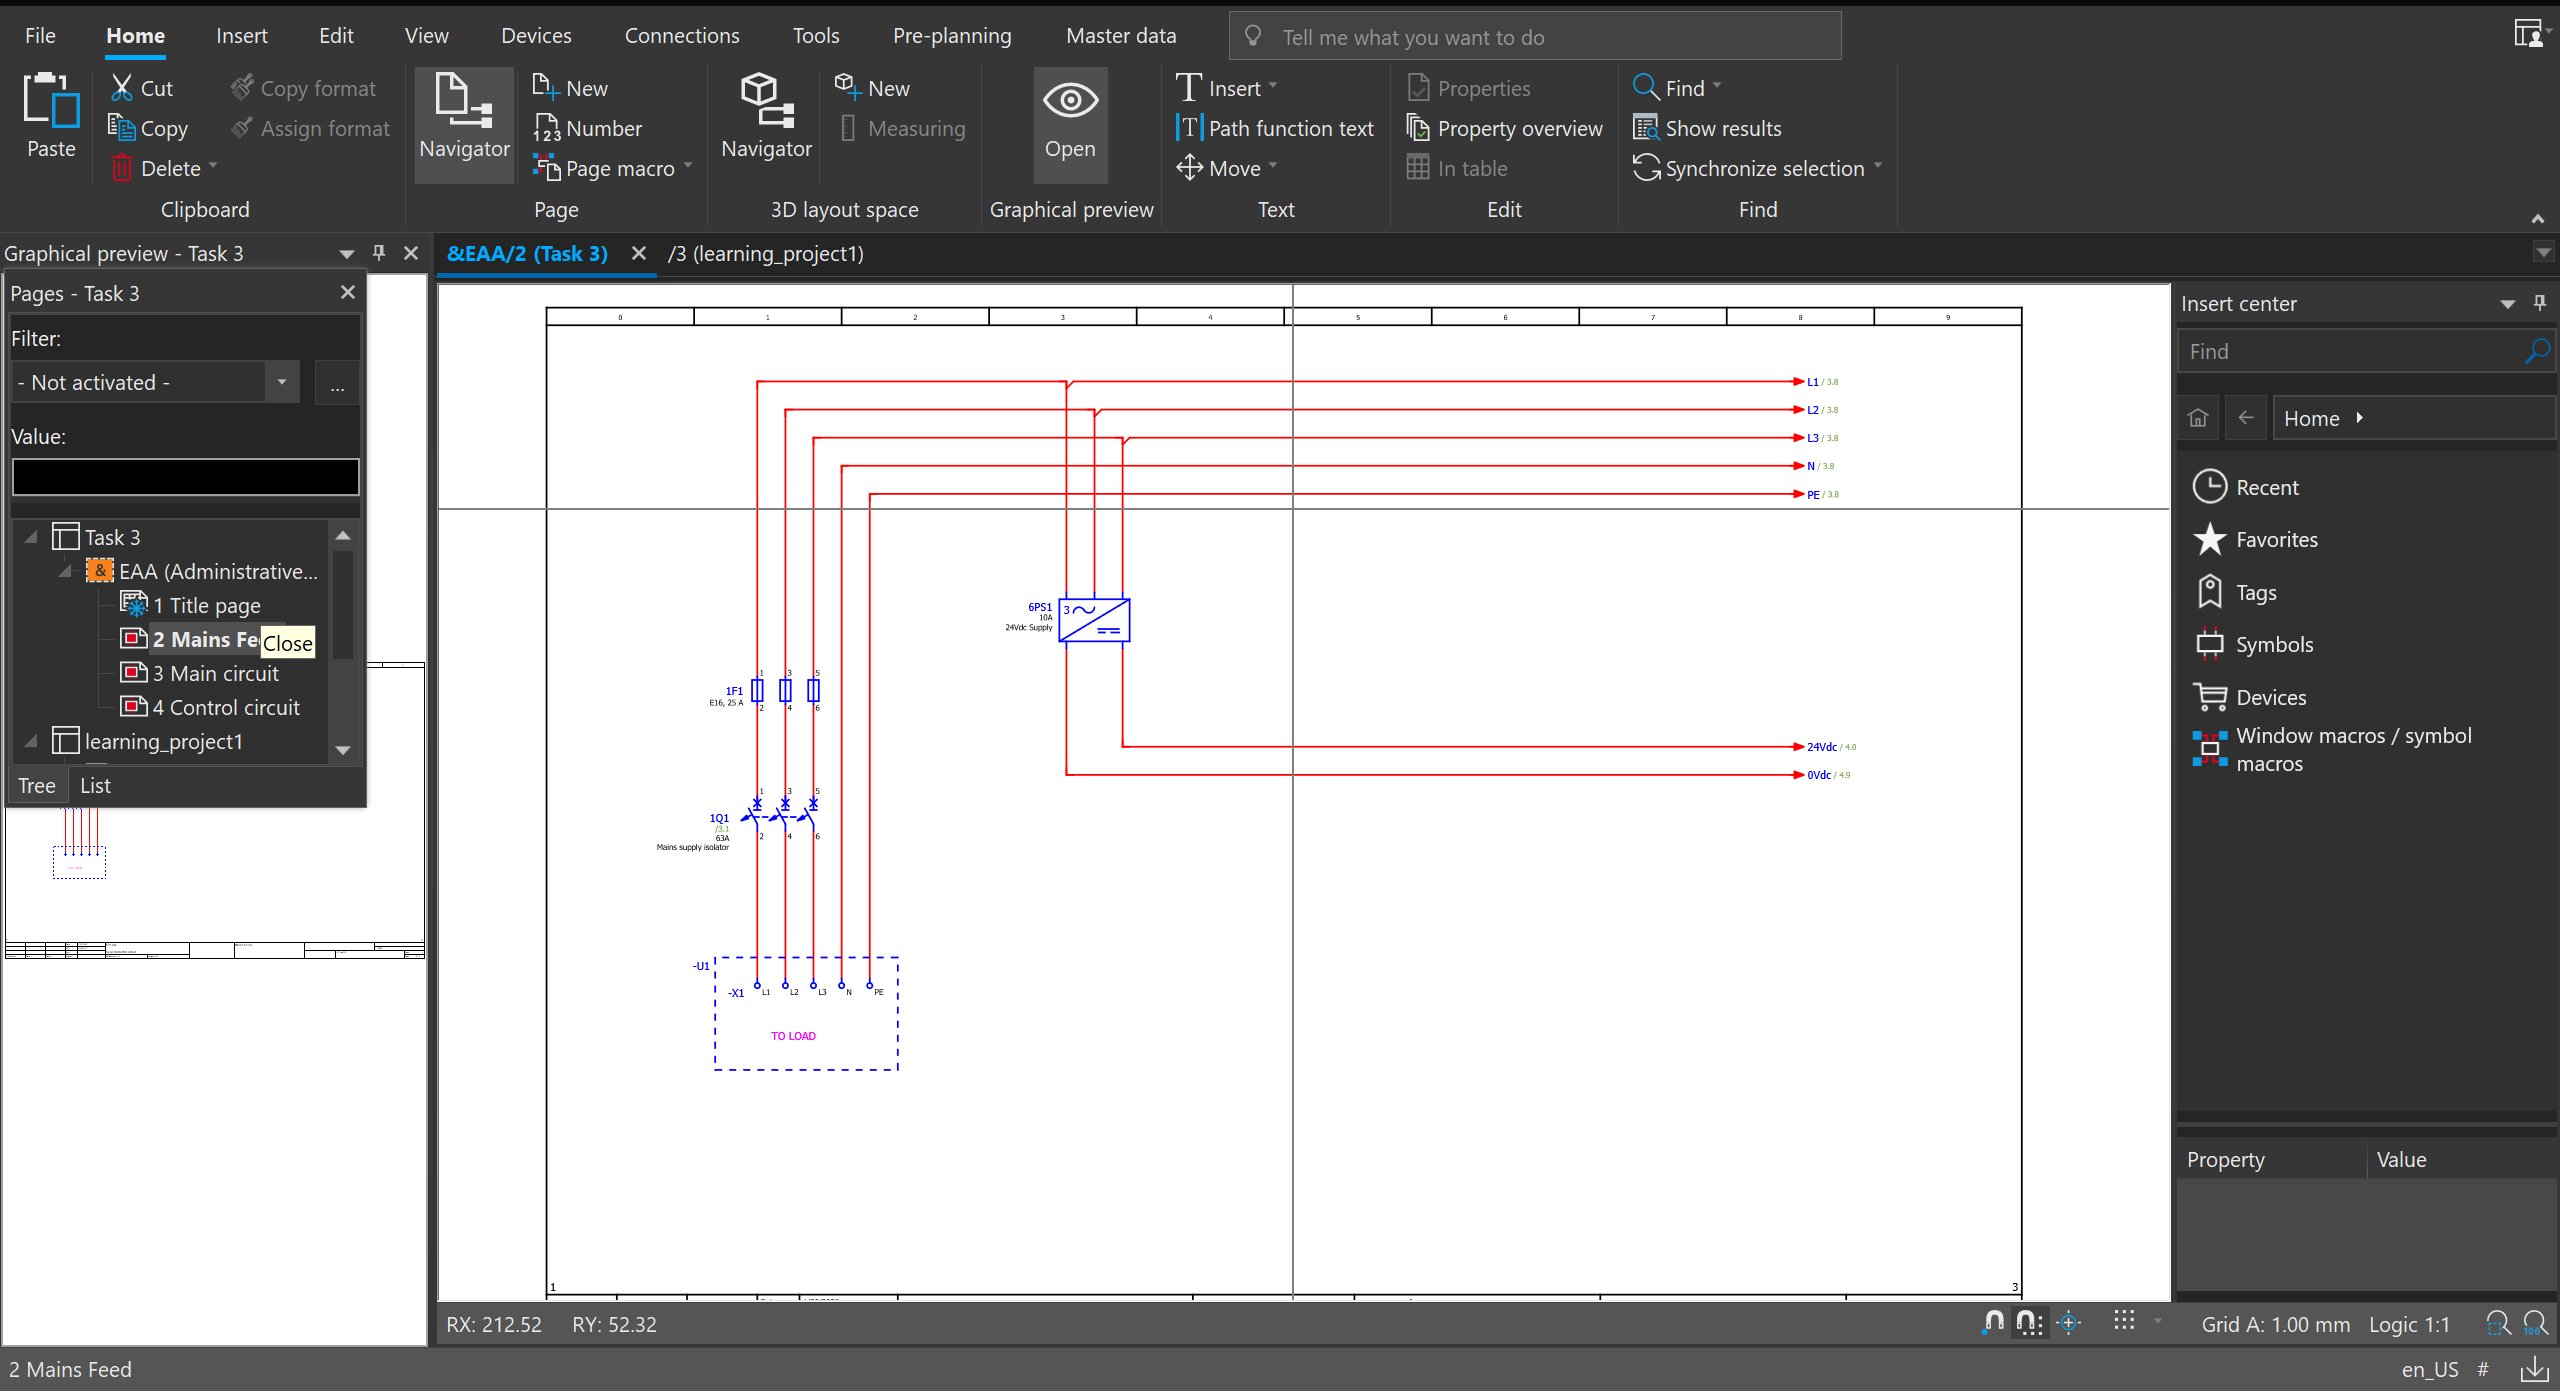Open Recent in Insert center
This screenshot has height=1391, width=2560.
pos(2246,487)
